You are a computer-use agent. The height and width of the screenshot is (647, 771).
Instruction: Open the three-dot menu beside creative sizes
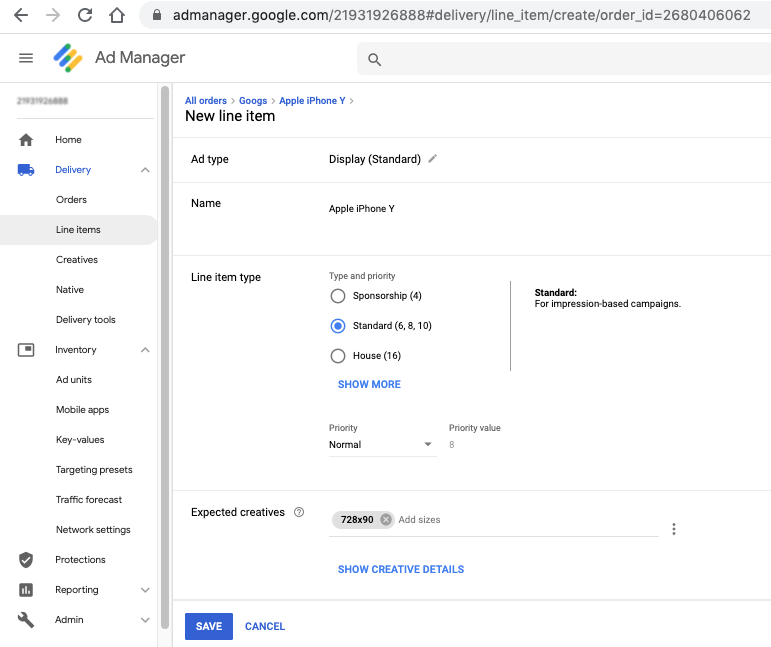tap(674, 529)
